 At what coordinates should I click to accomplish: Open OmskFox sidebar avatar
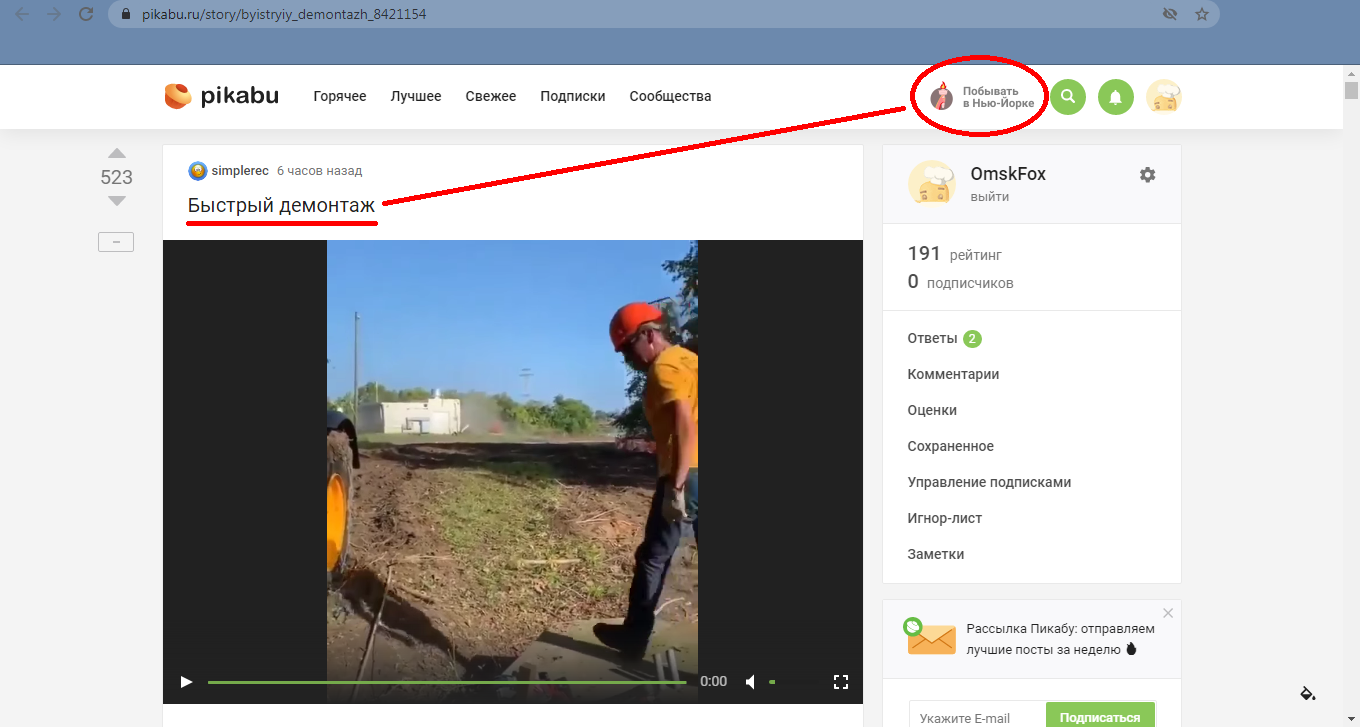(932, 182)
